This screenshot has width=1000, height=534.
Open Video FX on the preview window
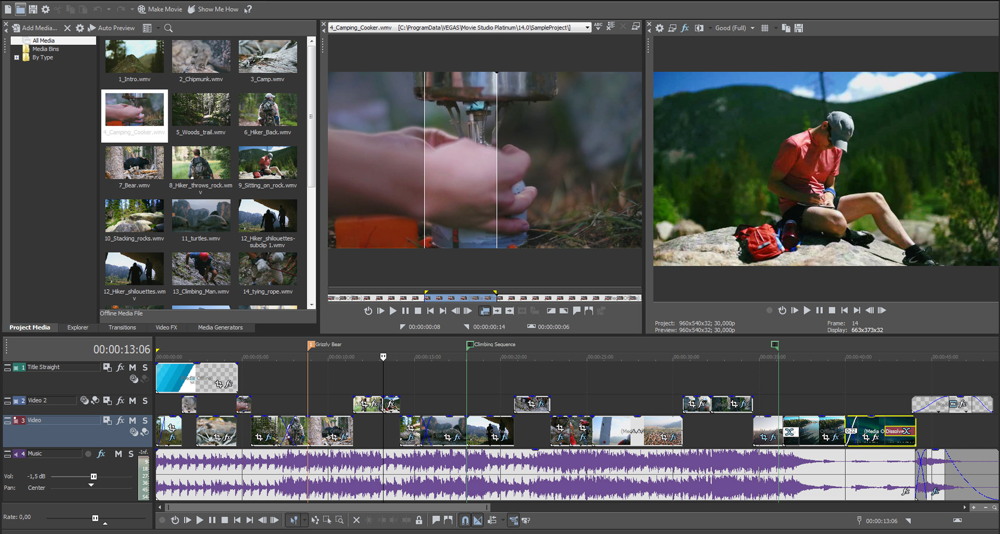point(685,28)
